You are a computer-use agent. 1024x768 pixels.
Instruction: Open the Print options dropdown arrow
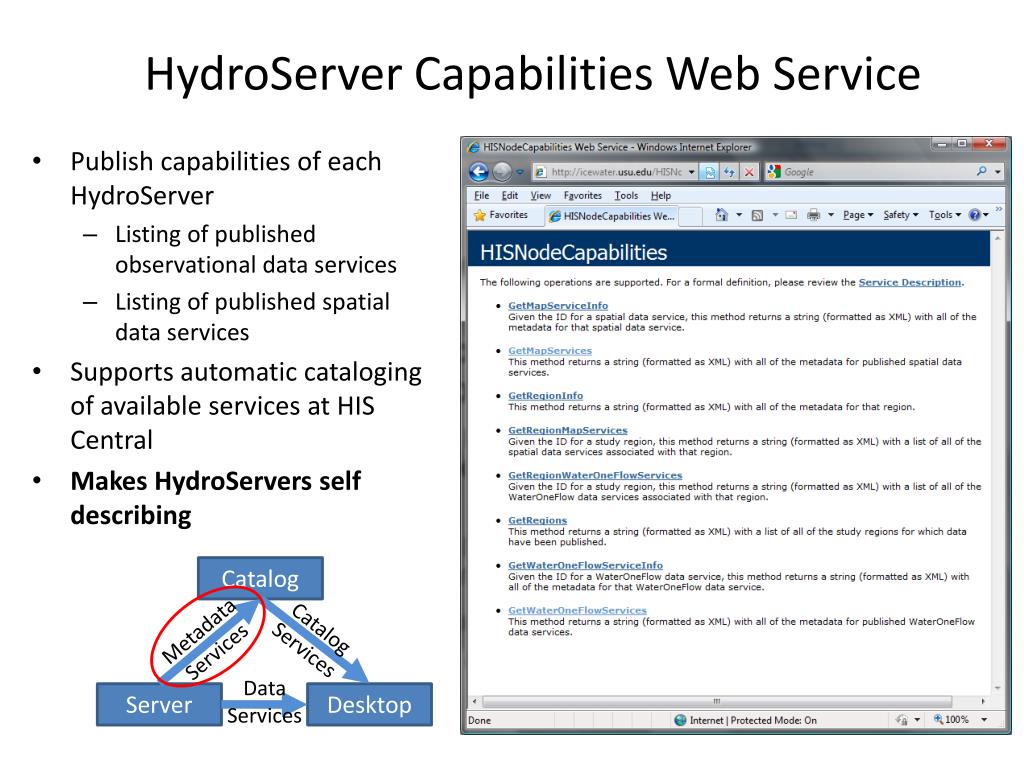click(x=831, y=215)
